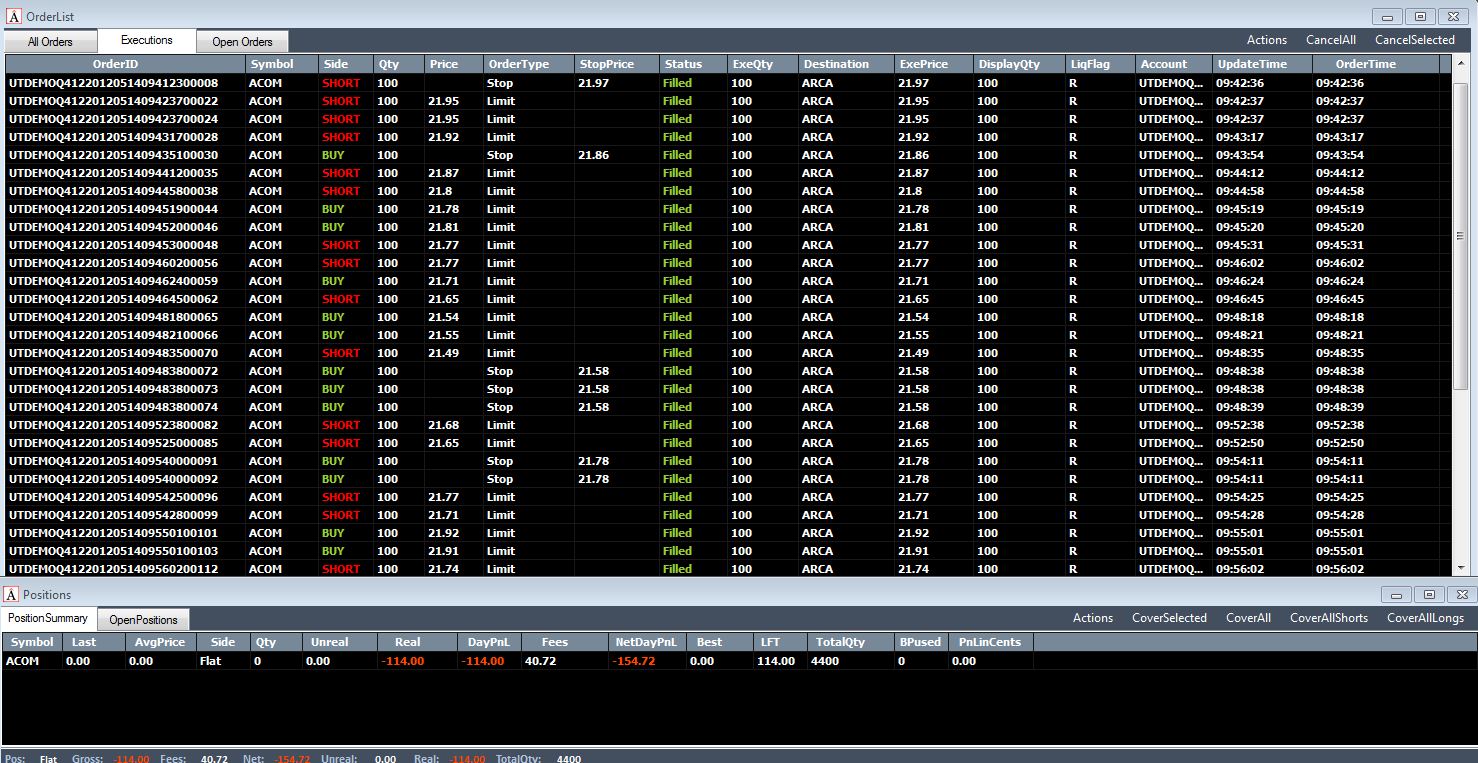
Task: Click the CancelSelected button
Action: 1415,40
